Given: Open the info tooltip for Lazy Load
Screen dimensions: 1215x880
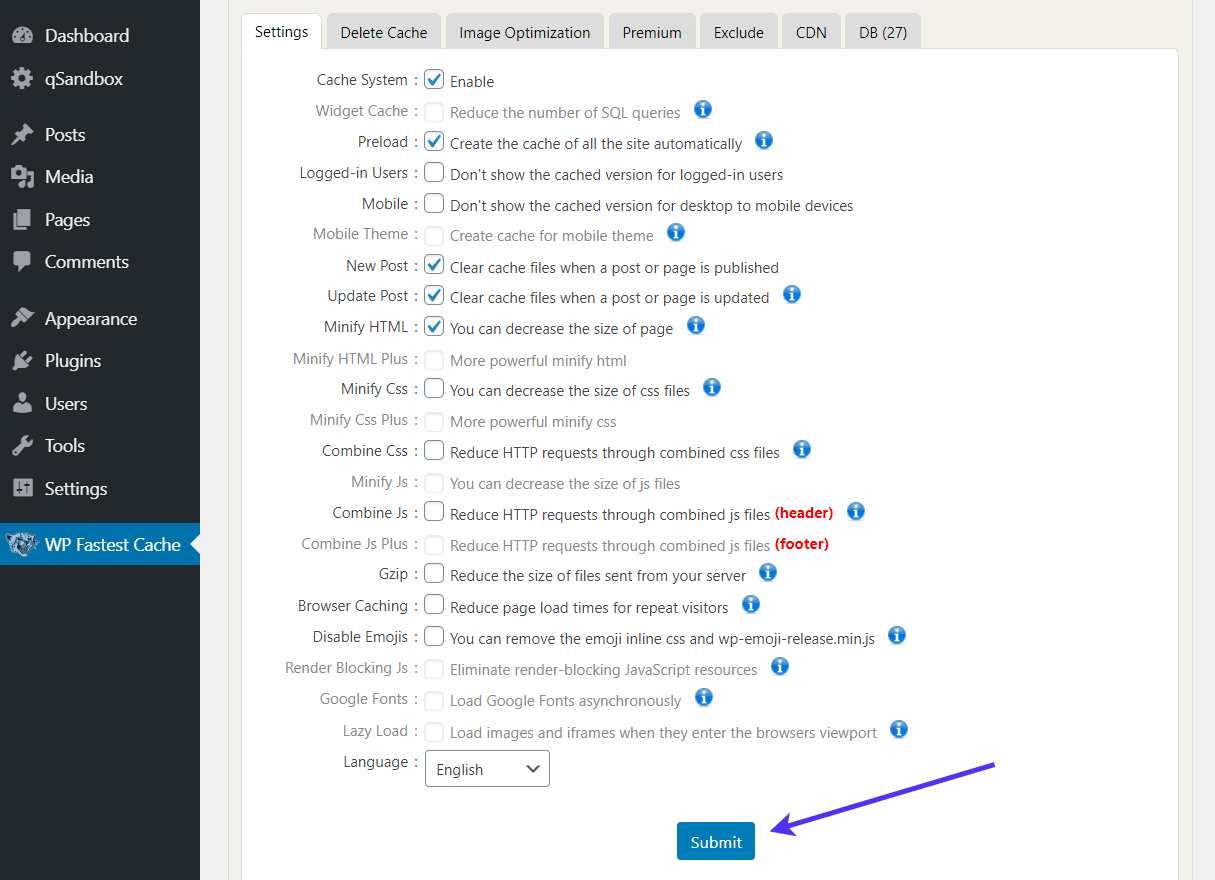Looking at the screenshot, I should (x=898, y=730).
